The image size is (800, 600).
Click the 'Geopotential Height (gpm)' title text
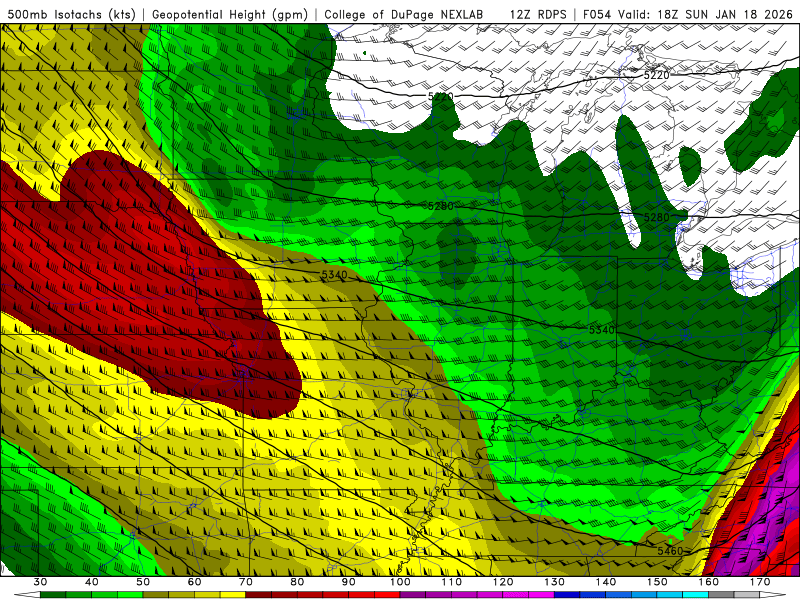click(230, 14)
